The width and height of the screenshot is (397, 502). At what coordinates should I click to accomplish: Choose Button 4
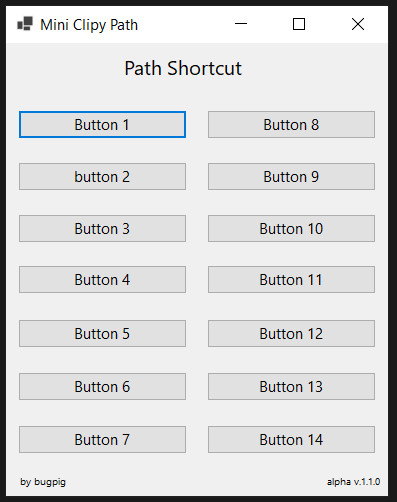point(102,280)
